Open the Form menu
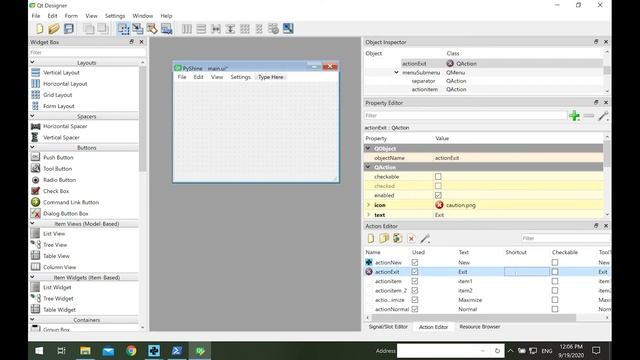 pos(71,16)
